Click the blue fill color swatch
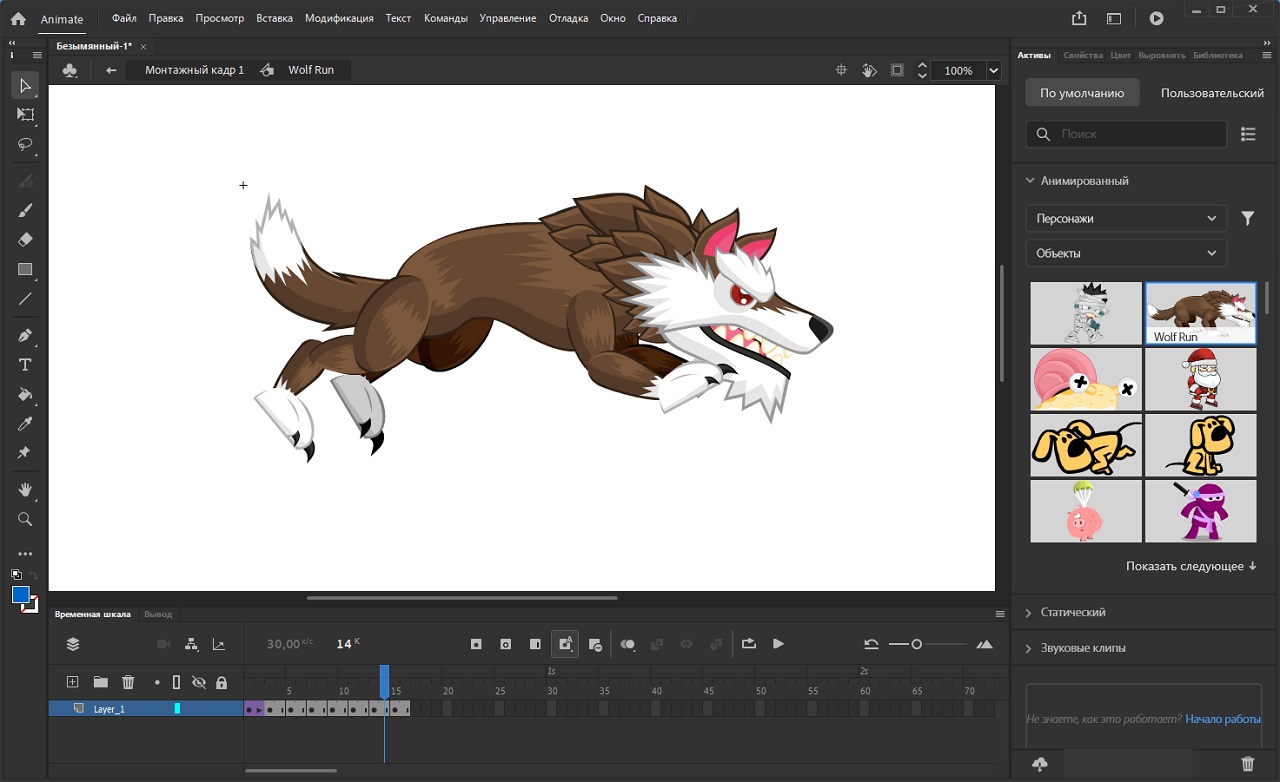Screen dimensions: 1280x782 21,594
